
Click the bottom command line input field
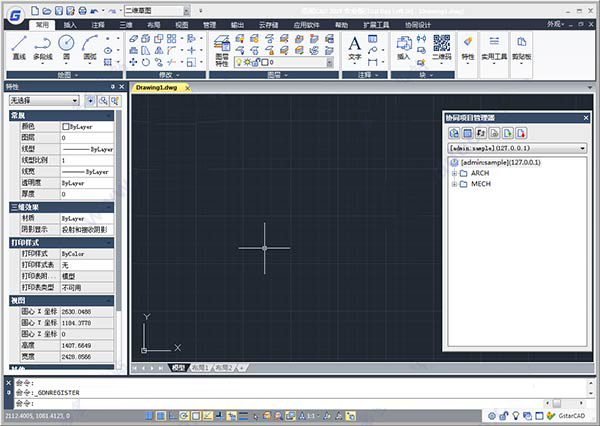click(300, 403)
